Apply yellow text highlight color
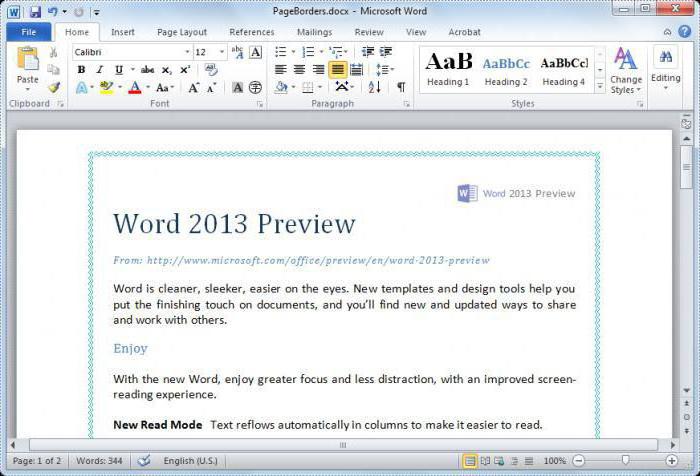 tap(106, 88)
